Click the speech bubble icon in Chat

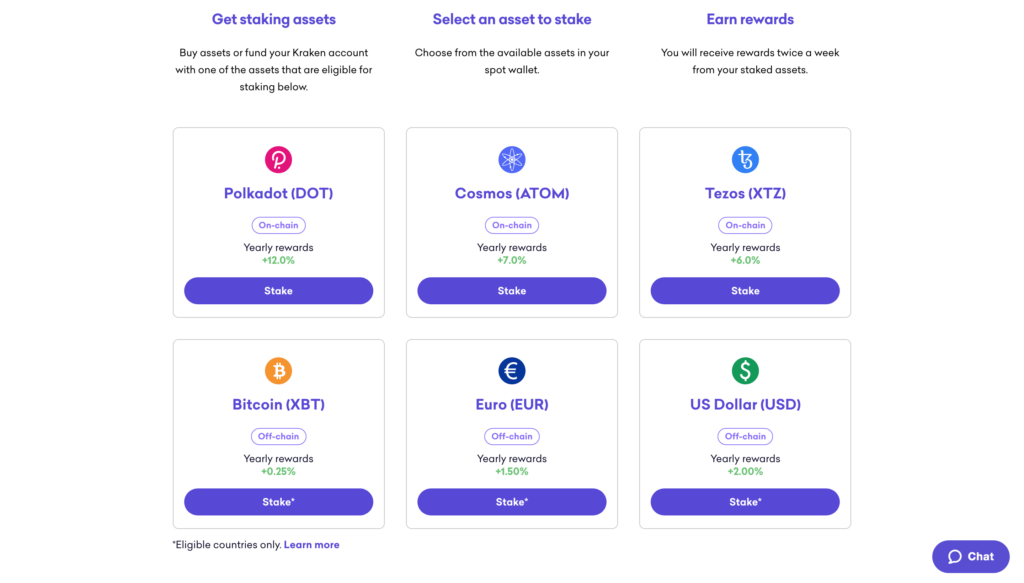(x=955, y=557)
